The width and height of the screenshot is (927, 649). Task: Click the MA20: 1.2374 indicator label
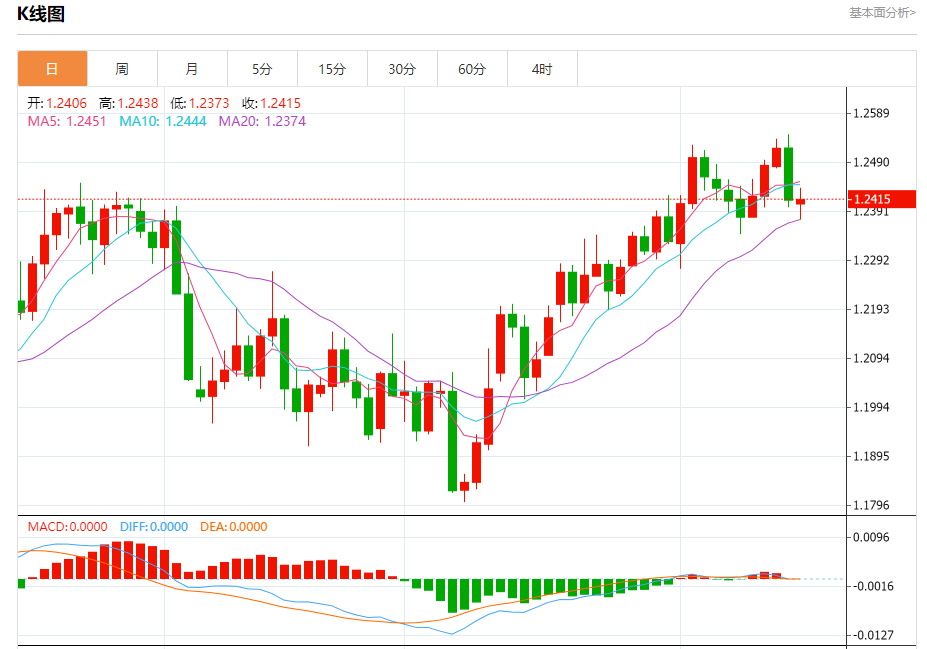coord(262,121)
